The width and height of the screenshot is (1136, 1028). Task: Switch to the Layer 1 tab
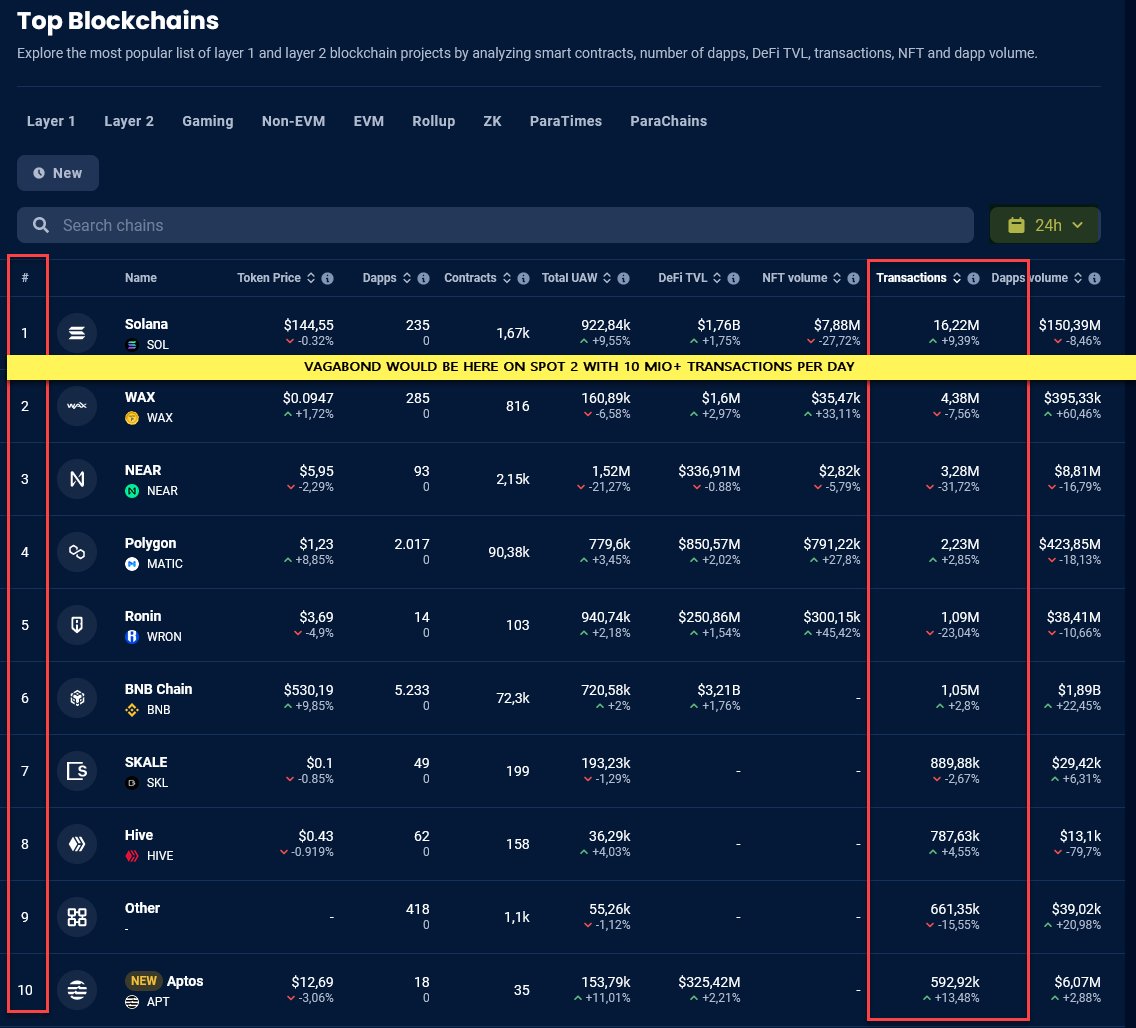click(51, 121)
